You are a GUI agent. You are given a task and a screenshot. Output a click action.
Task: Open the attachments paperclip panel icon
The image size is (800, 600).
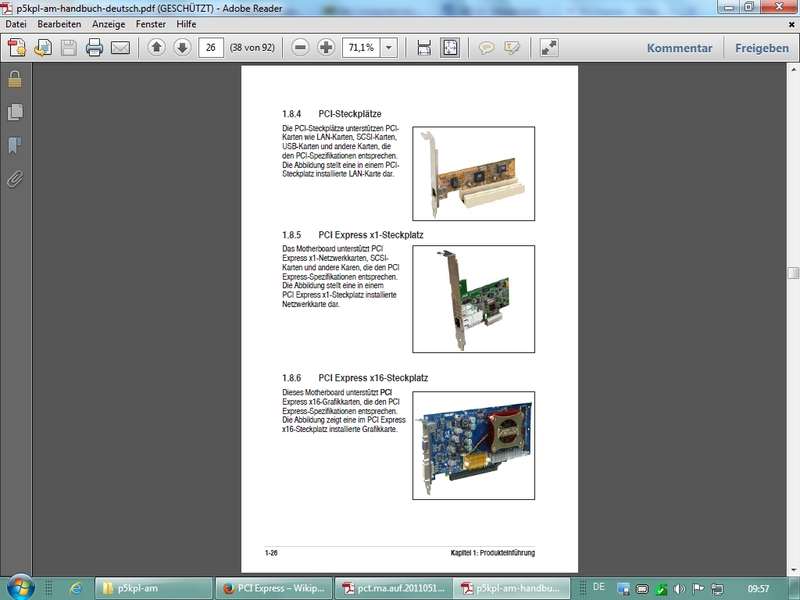pyautogui.click(x=15, y=179)
